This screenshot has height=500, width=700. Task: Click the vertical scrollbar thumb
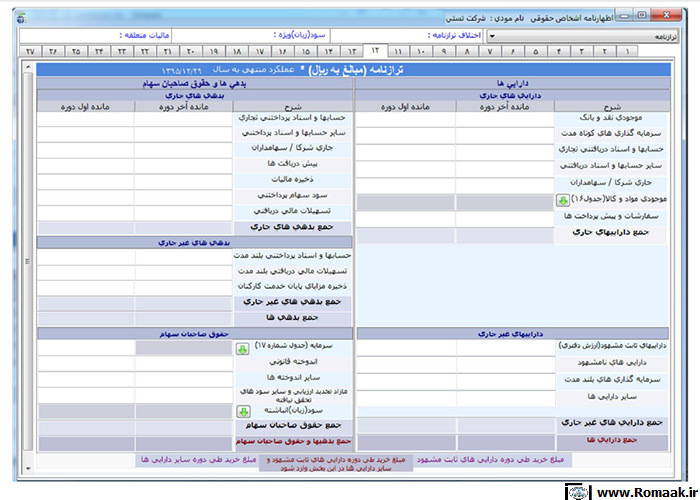28,261
